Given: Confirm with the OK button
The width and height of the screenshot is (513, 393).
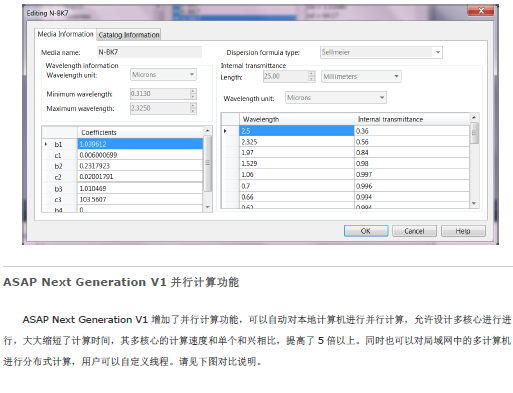Looking at the screenshot, I should (x=366, y=231).
